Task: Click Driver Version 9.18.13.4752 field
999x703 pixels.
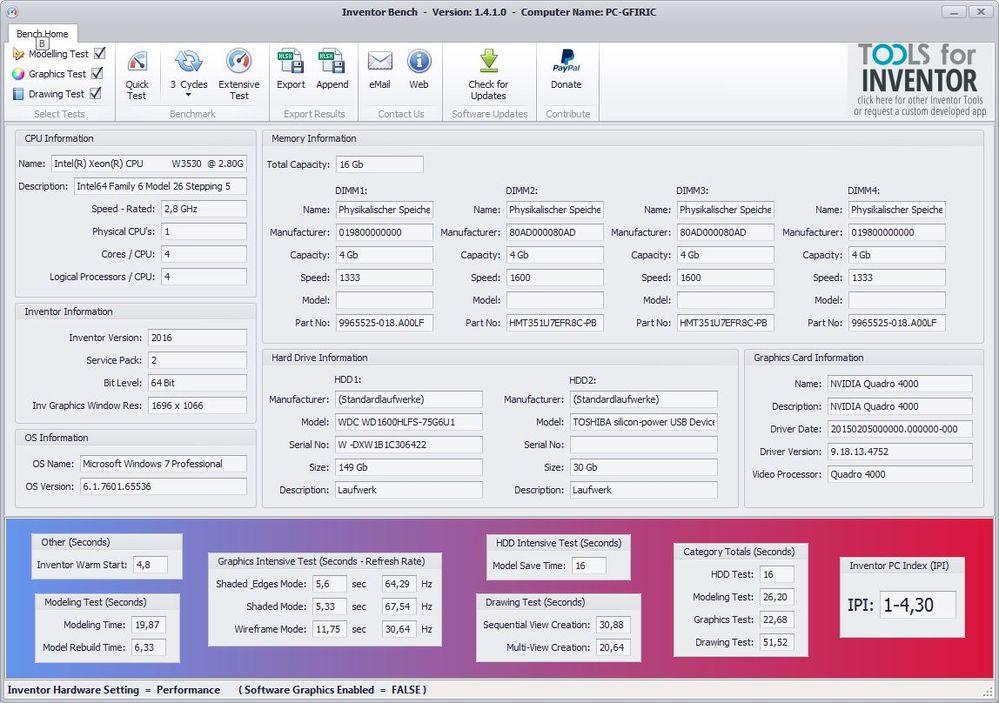Action: coord(900,452)
